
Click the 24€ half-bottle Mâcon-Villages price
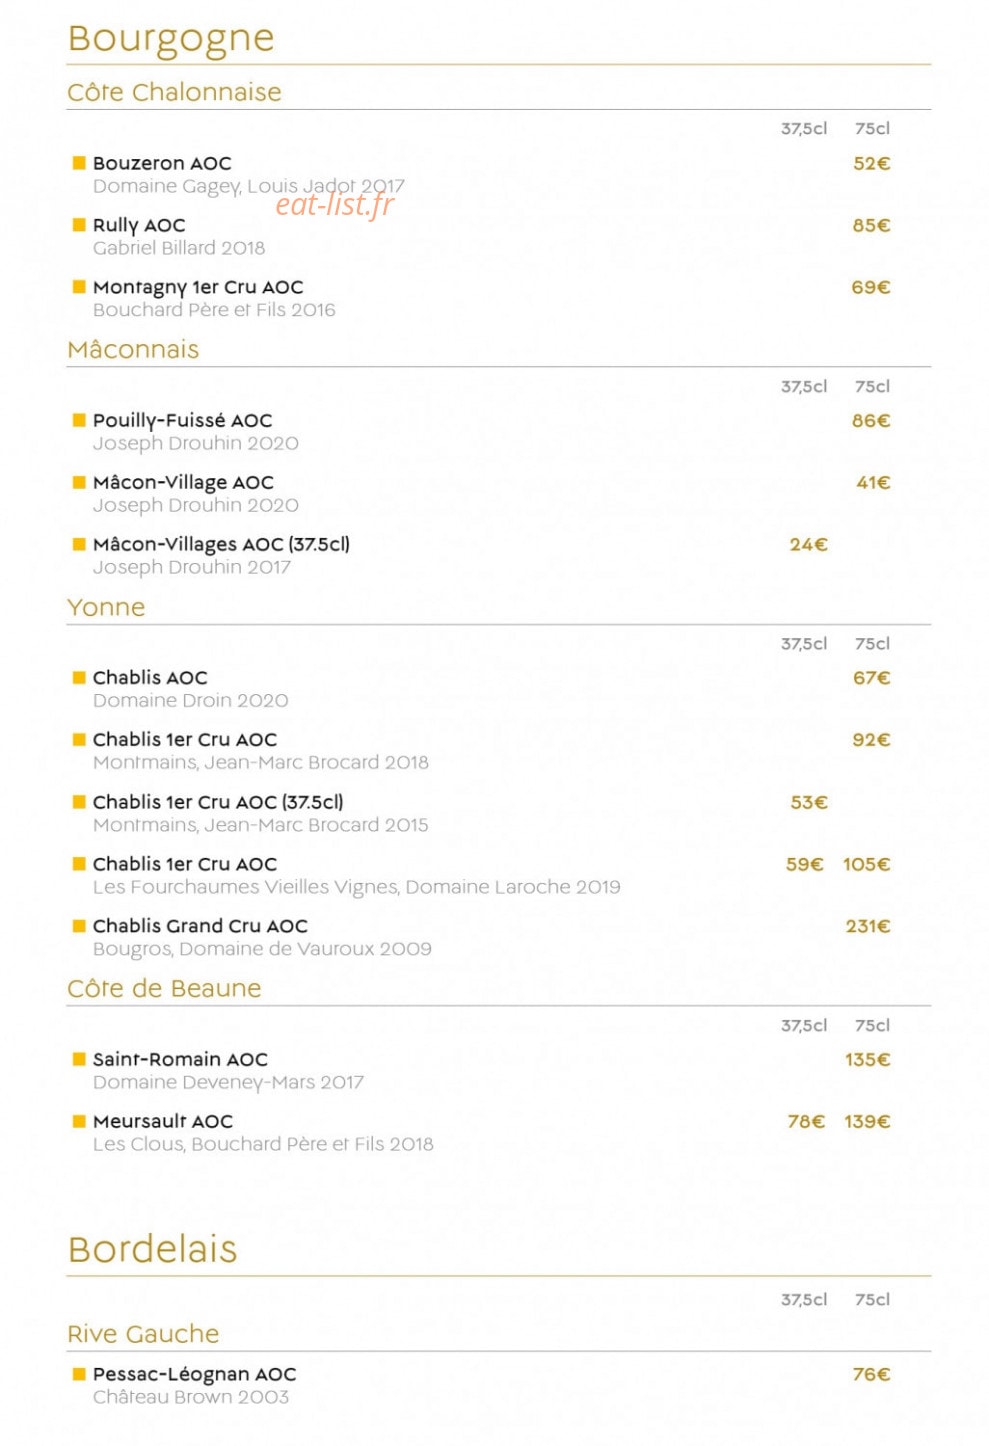(808, 545)
